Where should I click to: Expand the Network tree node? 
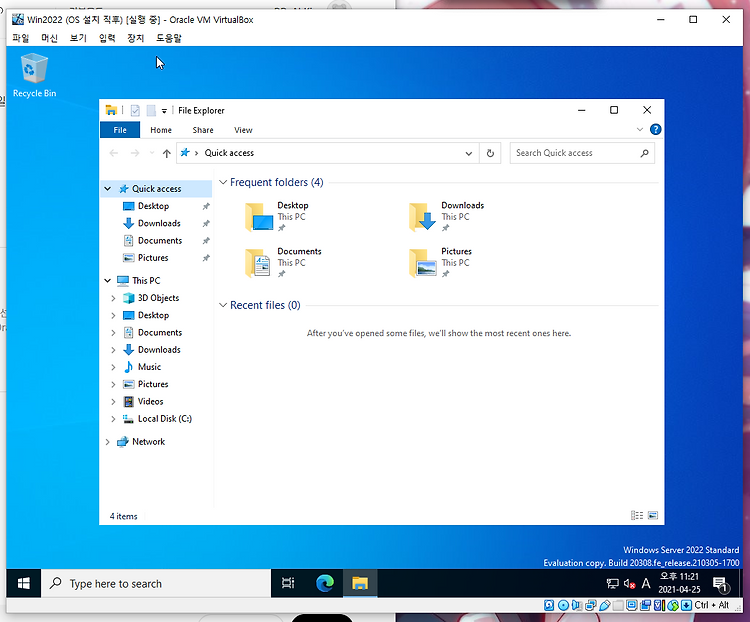coord(108,442)
